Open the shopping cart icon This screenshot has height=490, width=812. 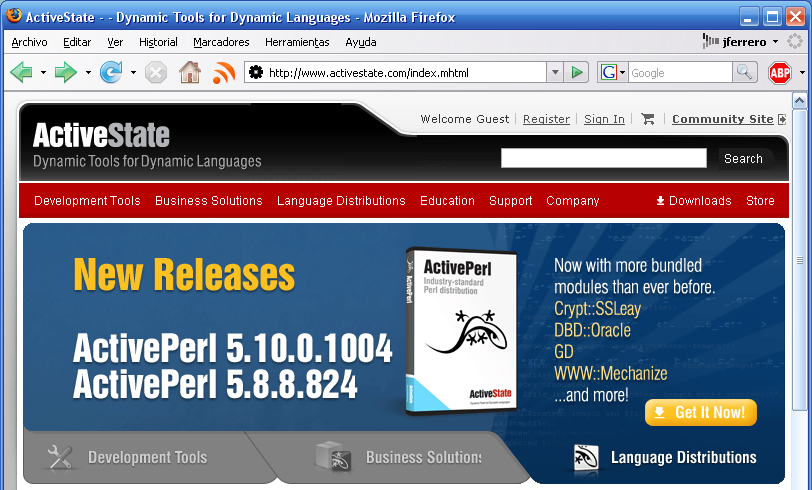coord(647,119)
